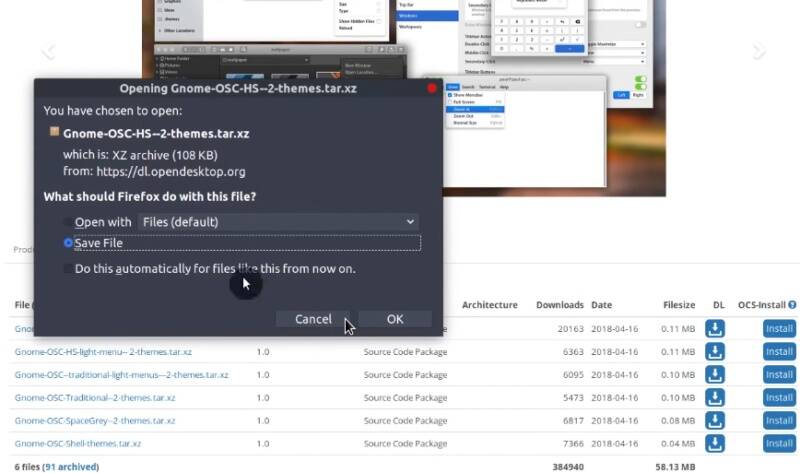Click Install for Gnome-OSC-Shell-themes file
The width and height of the screenshot is (800, 473).
(x=779, y=443)
